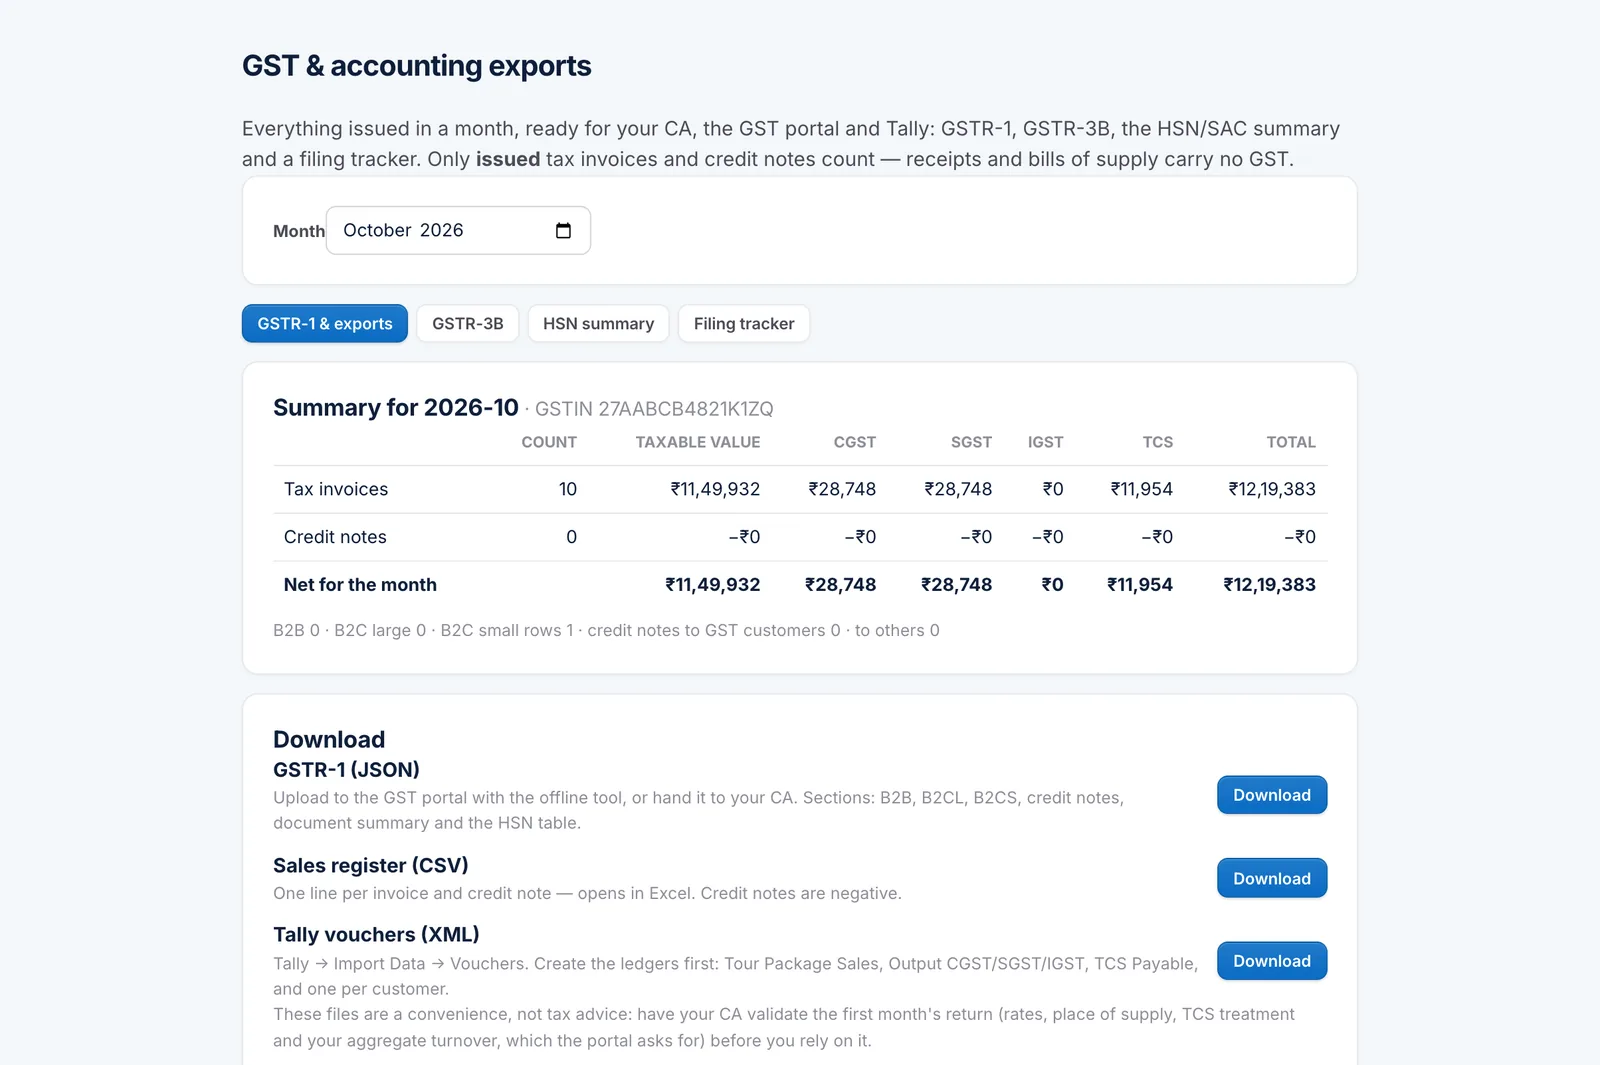The height and width of the screenshot is (1065, 1600).
Task: Click the Credit notes count 0
Action: (572, 537)
